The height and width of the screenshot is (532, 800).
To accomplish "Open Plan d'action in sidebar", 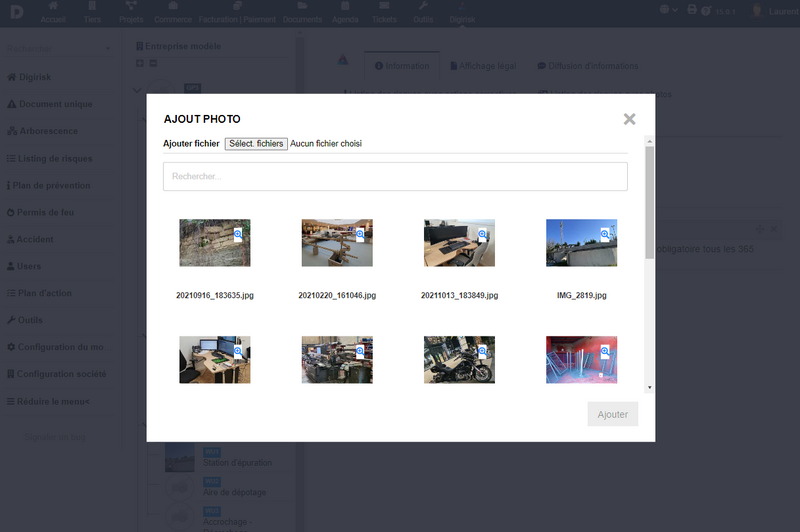I will [x=39, y=293].
